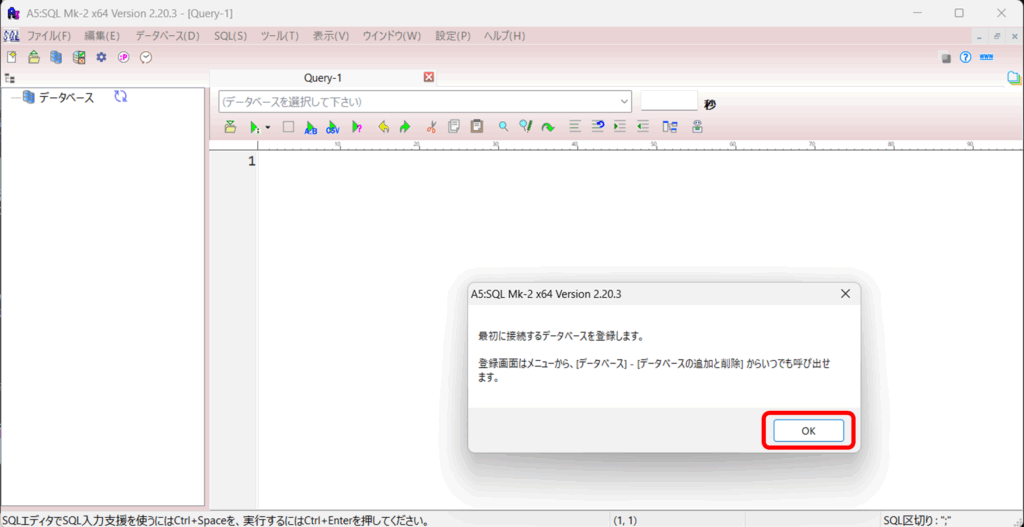Redo with the green forward arrow
1024x527 pixels.
pos(405,127)
